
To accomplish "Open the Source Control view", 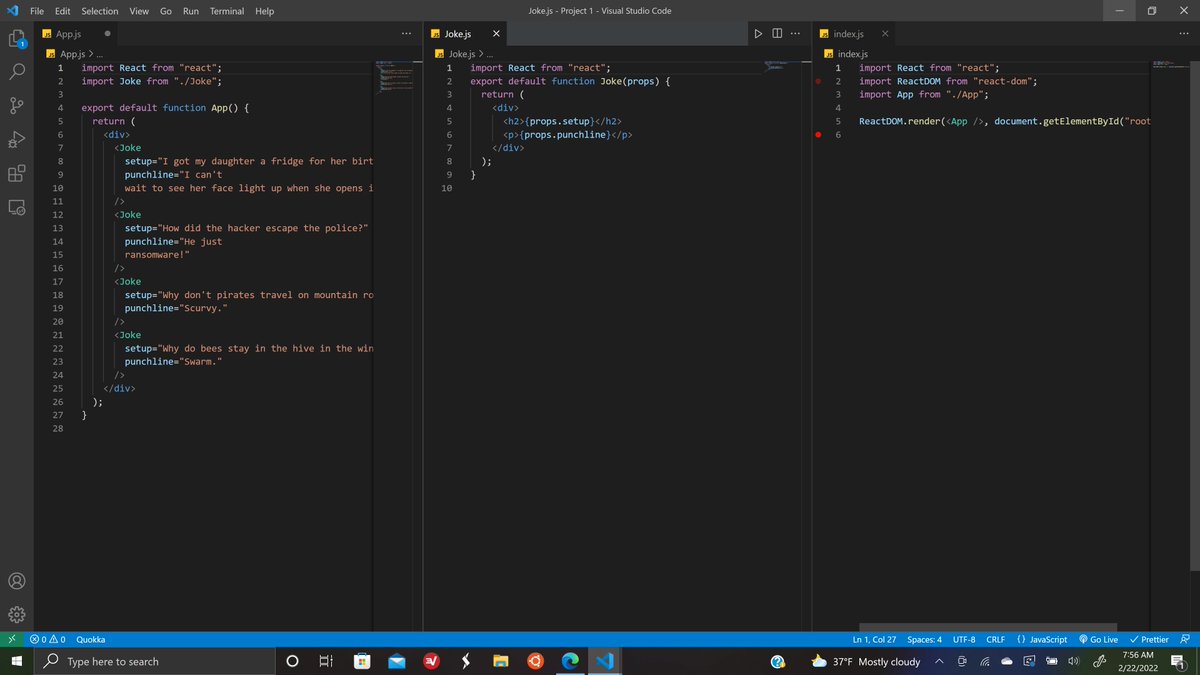I will tap(17, 106).
